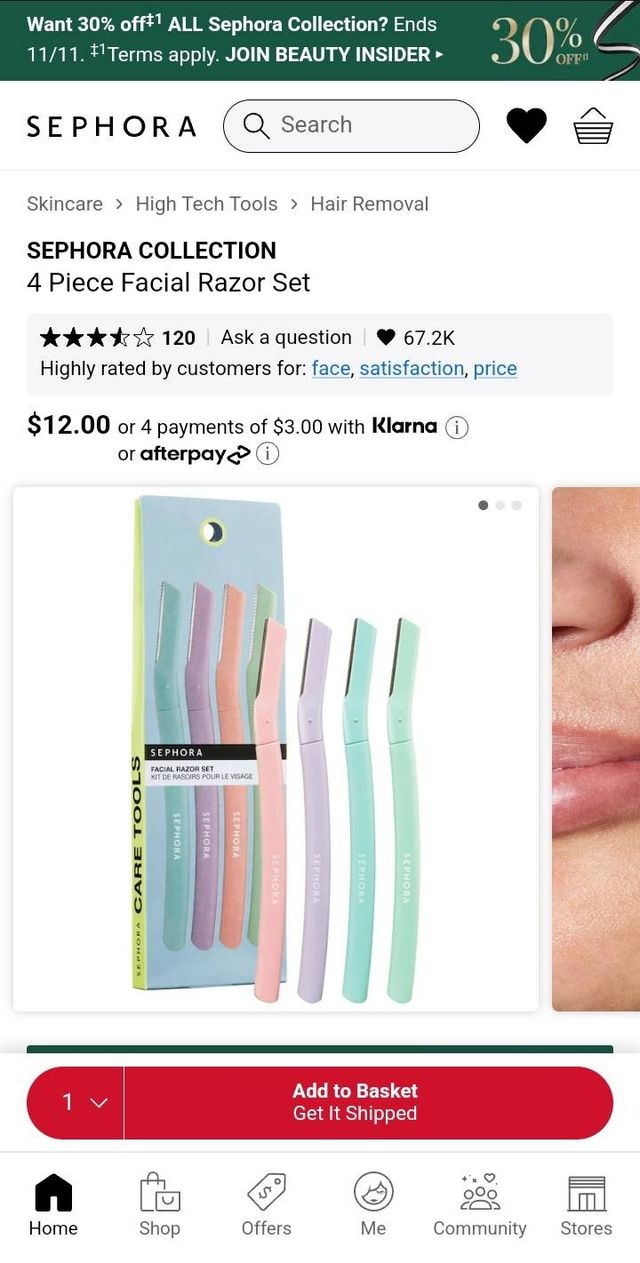The height and width of the screenshot is (1263, 640).
Task: Click the Afterpay info icon
Action: click(x=267, y=454)
